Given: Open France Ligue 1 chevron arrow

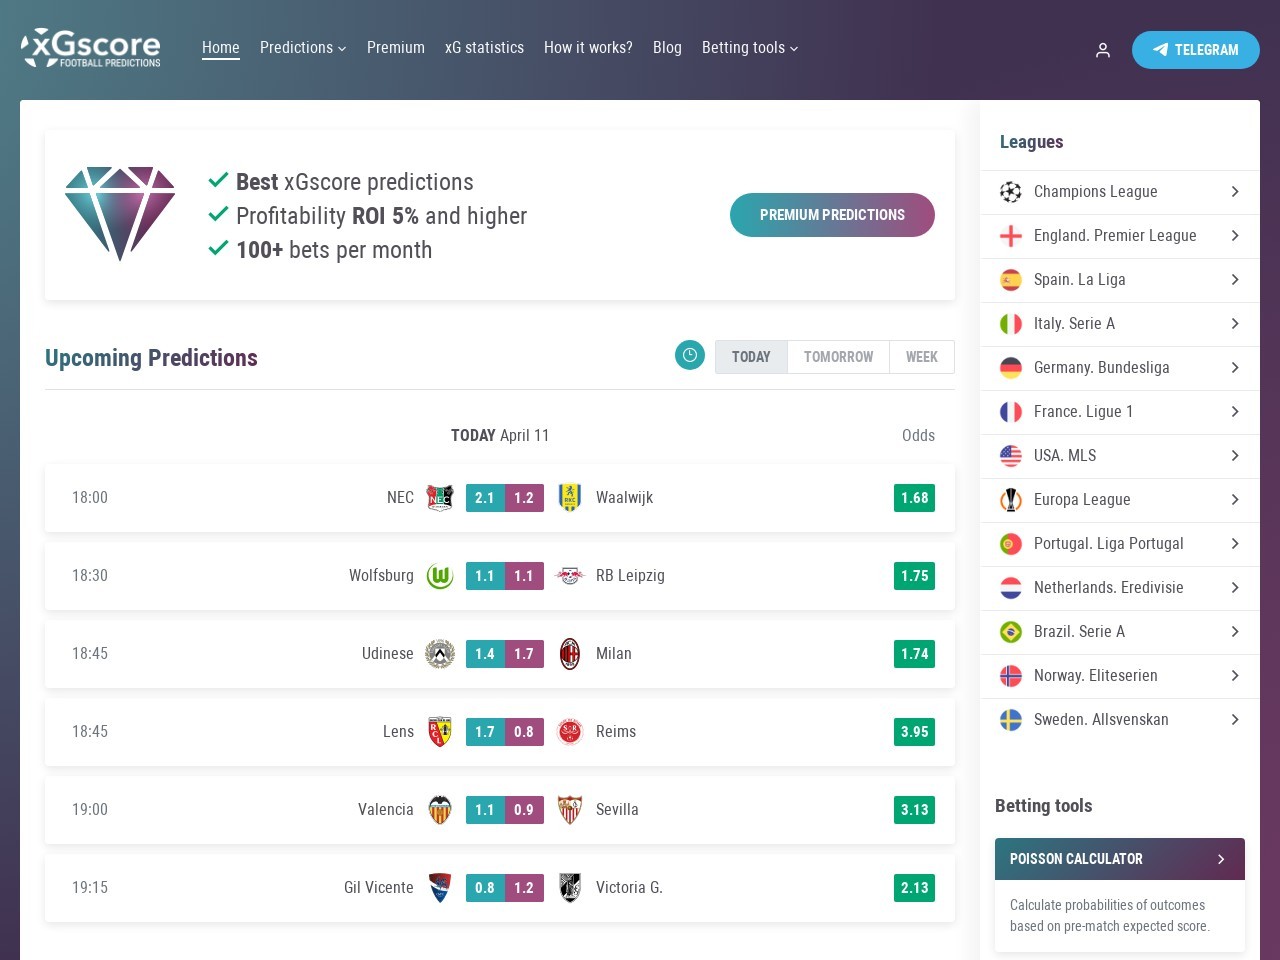Looking at the screenshot, I should pos(1235,411).
